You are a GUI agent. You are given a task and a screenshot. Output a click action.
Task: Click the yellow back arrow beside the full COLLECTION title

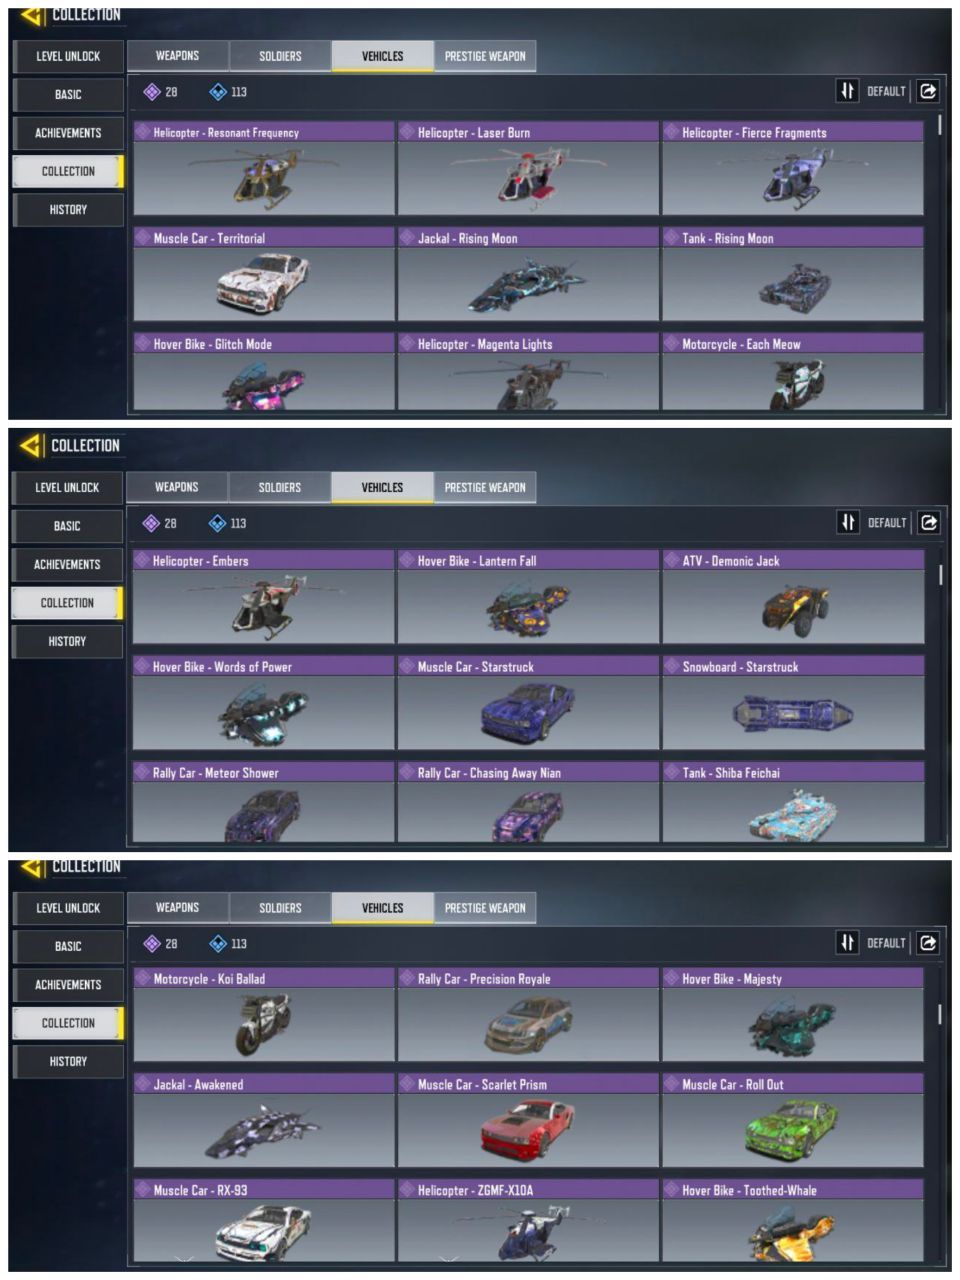click(31, 445)
